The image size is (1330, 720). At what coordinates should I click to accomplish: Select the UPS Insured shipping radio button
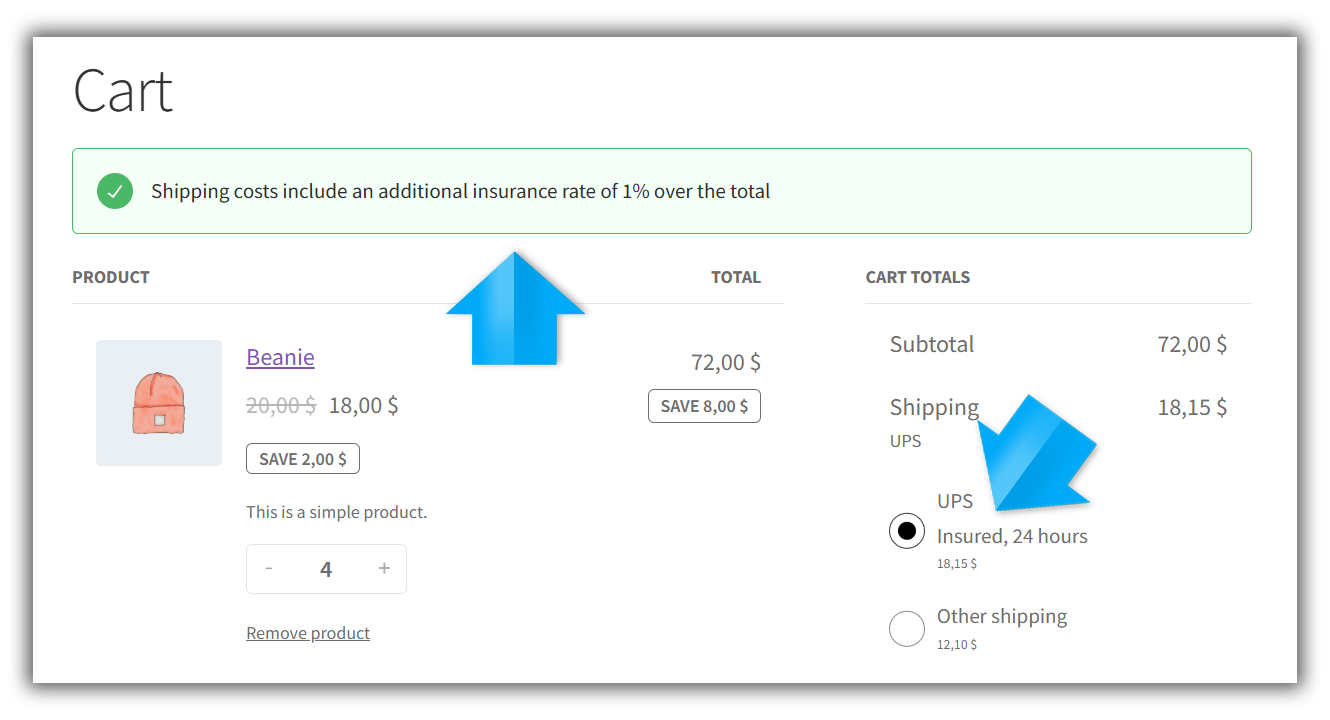click(x=907, y=531)
